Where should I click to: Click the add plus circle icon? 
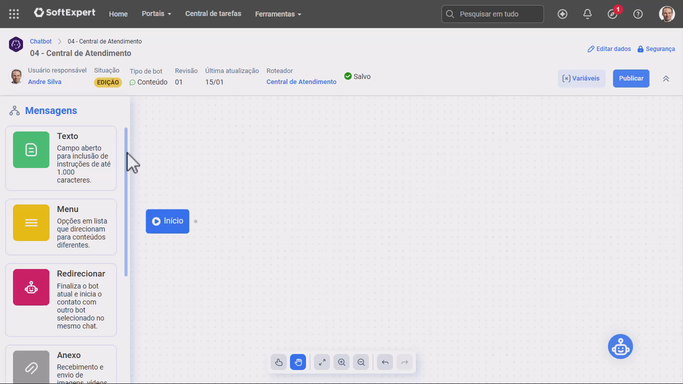point(562,14)
